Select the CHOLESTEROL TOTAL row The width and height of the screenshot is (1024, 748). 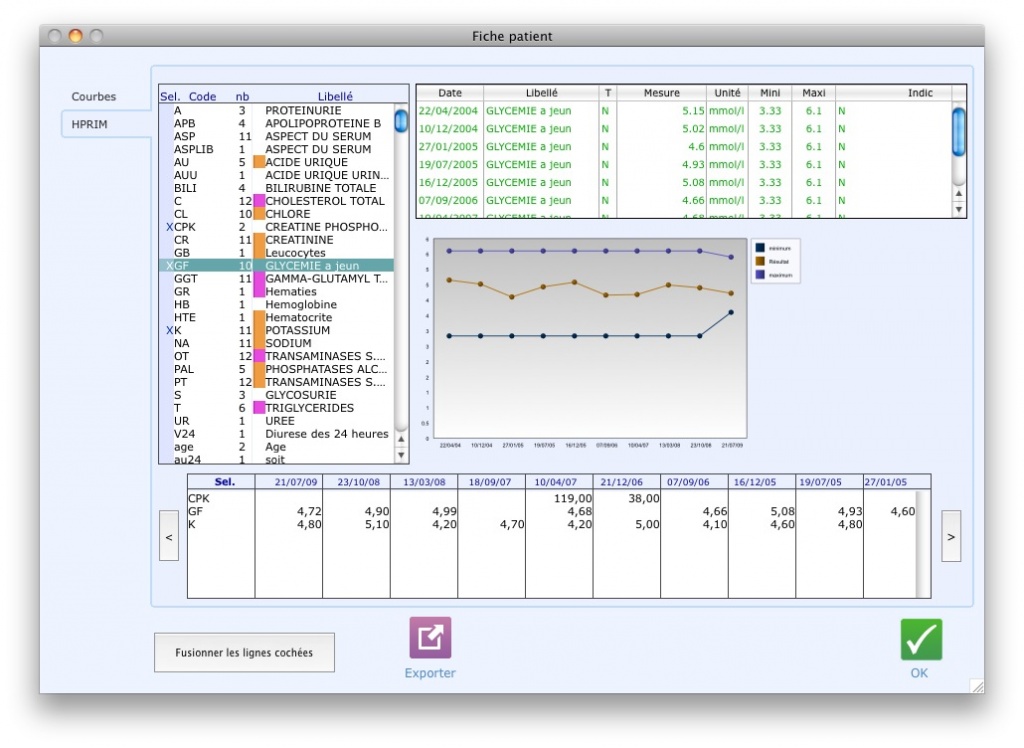point(276,201)
